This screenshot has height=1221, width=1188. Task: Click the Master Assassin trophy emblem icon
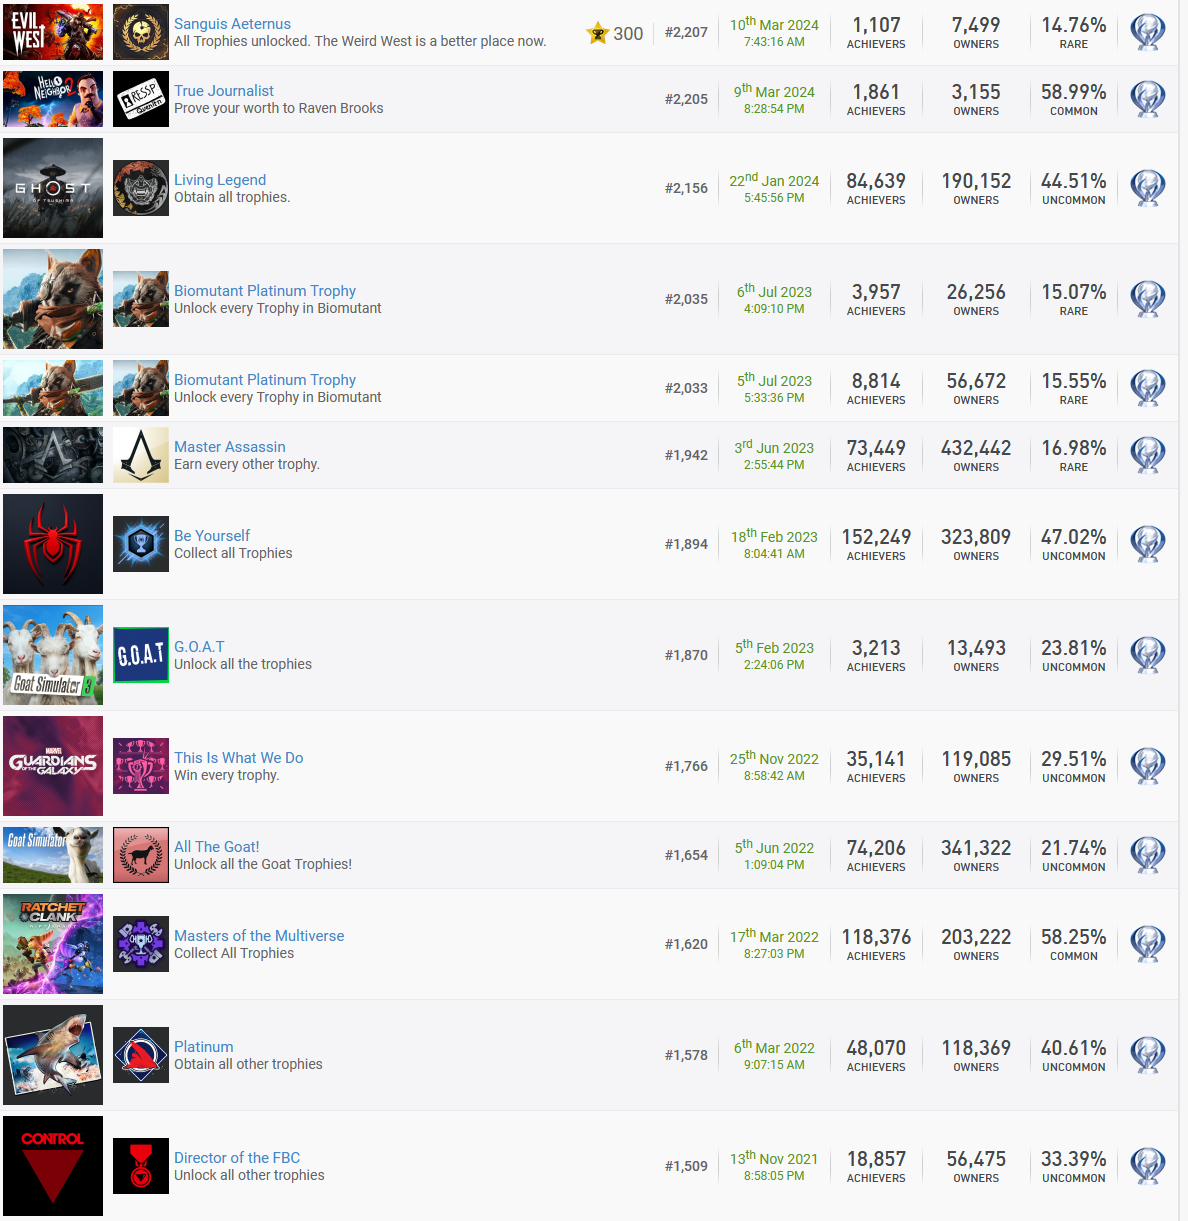pos(140,455)
